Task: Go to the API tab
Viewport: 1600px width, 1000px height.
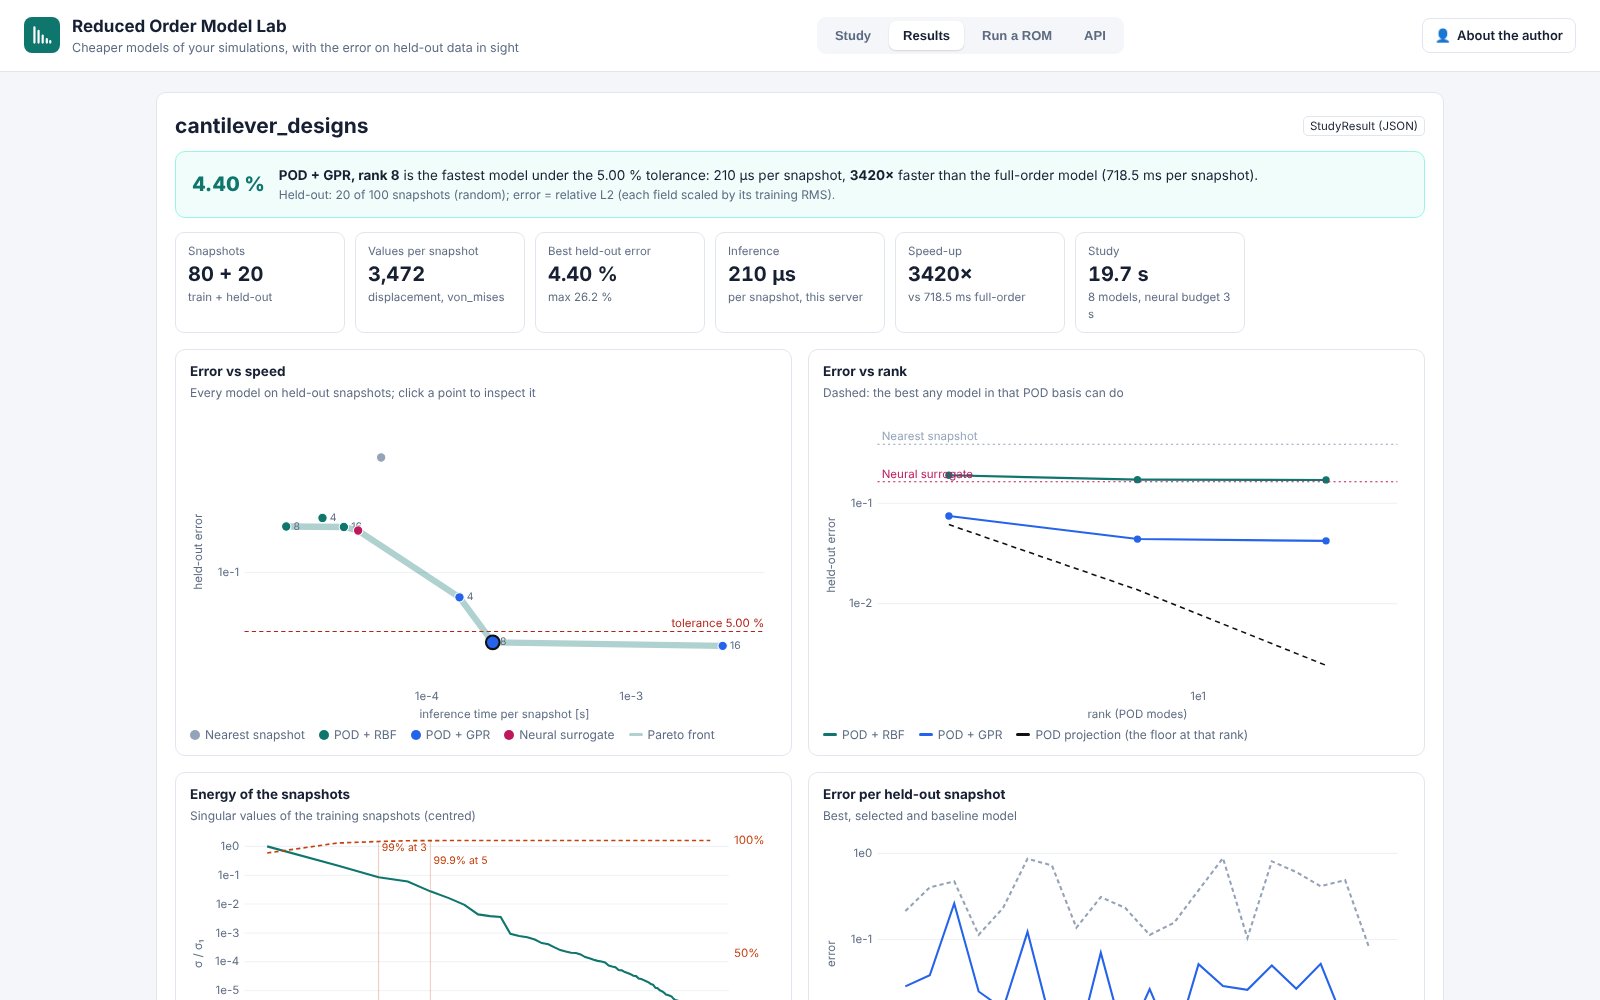Action: click(1095, 35)
